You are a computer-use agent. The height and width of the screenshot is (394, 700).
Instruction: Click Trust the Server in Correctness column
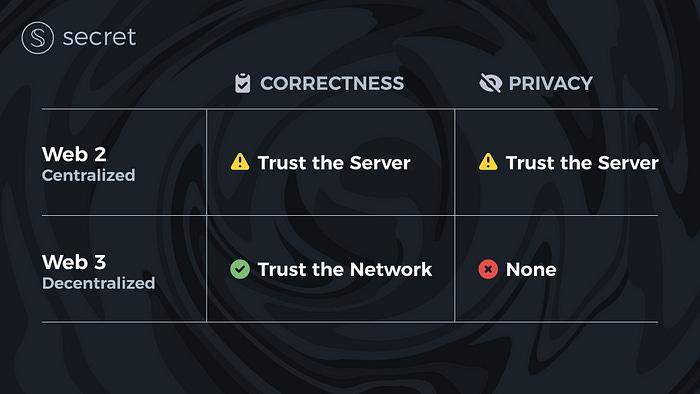click(334, 163)
